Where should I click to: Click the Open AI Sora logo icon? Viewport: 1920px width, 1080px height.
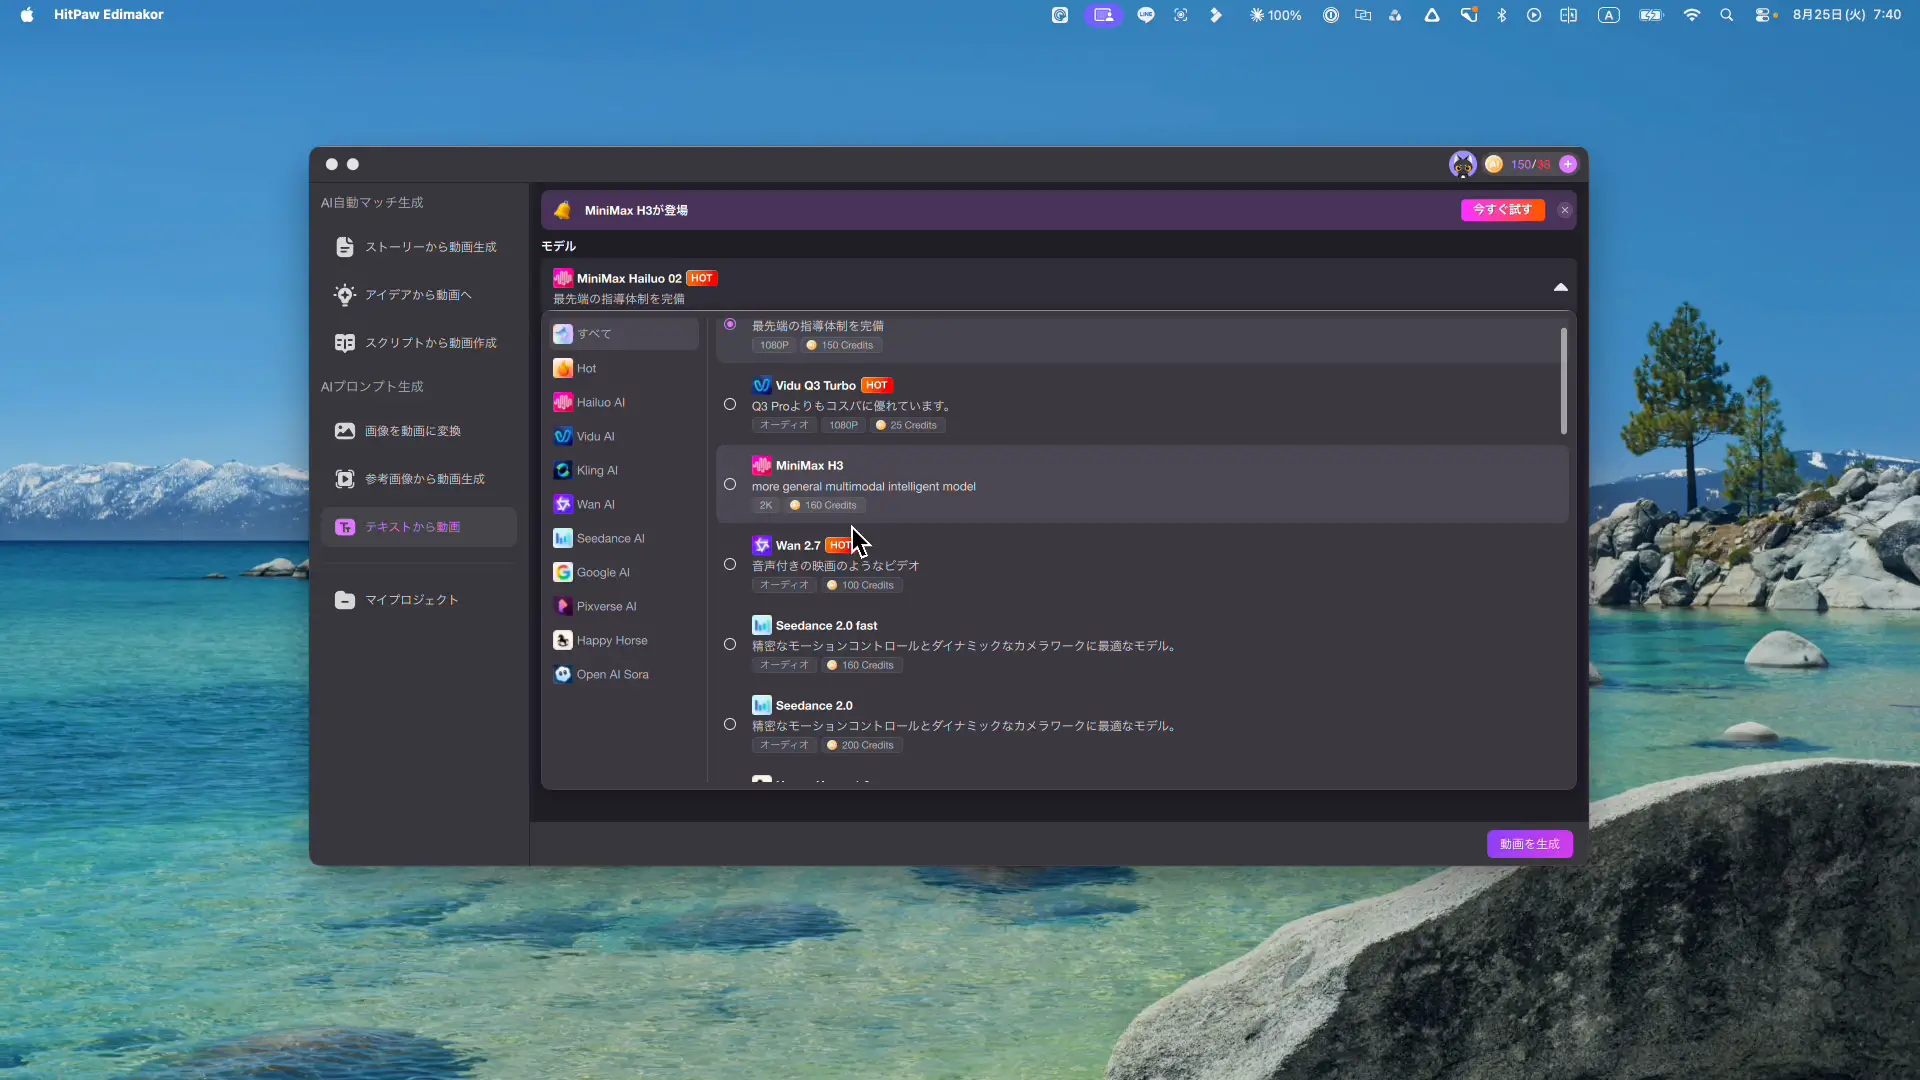(x=563, y=674)
